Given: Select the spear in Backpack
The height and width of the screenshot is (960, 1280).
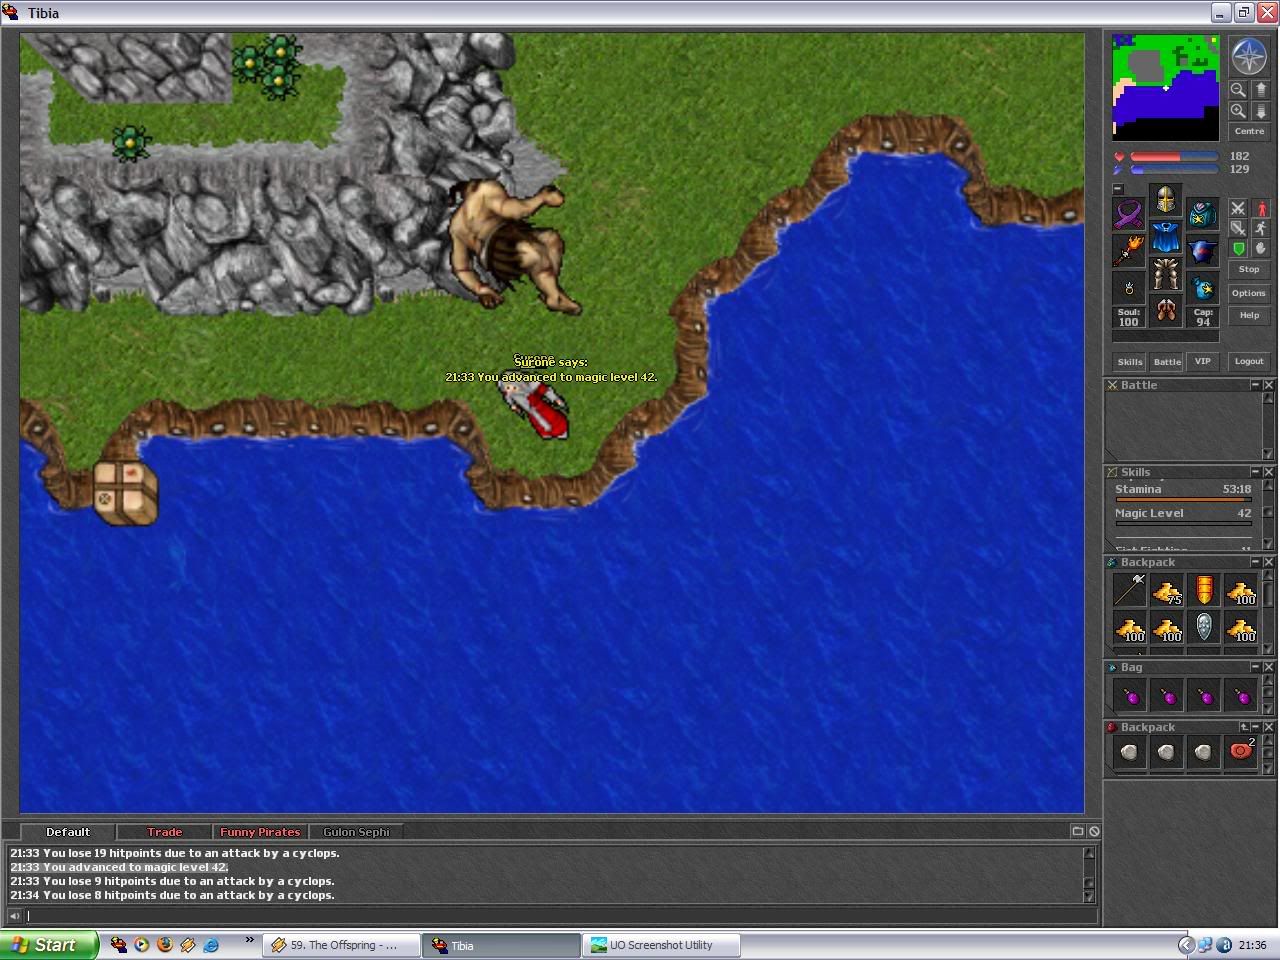Looking at the screenshot, I should coord(1130,590).
